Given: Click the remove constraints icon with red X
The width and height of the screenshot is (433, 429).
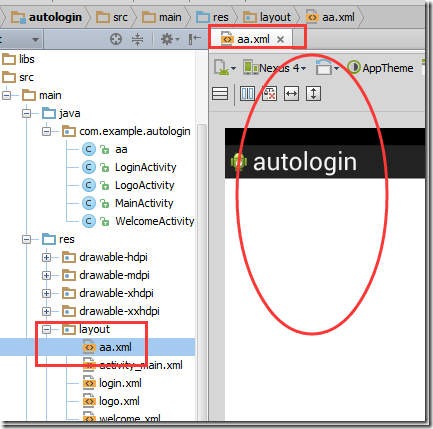Looking at the screenshot, I should tap(269, 94).
